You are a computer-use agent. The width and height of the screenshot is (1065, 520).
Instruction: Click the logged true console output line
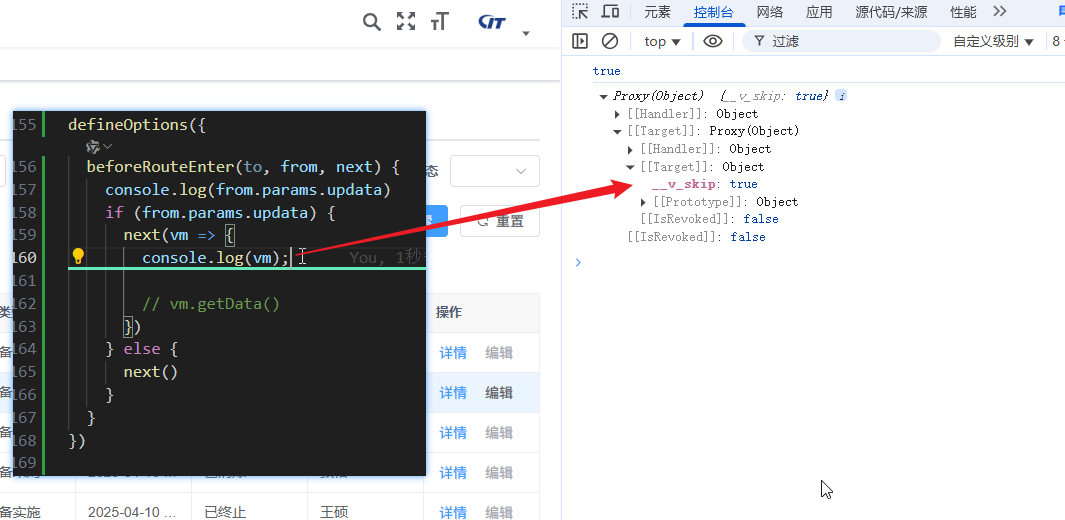607,71
